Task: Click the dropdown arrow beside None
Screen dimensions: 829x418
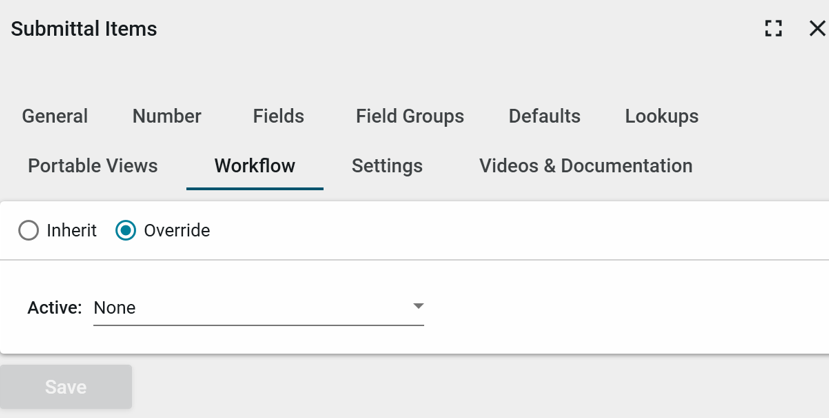Action: tap(419, 307)
